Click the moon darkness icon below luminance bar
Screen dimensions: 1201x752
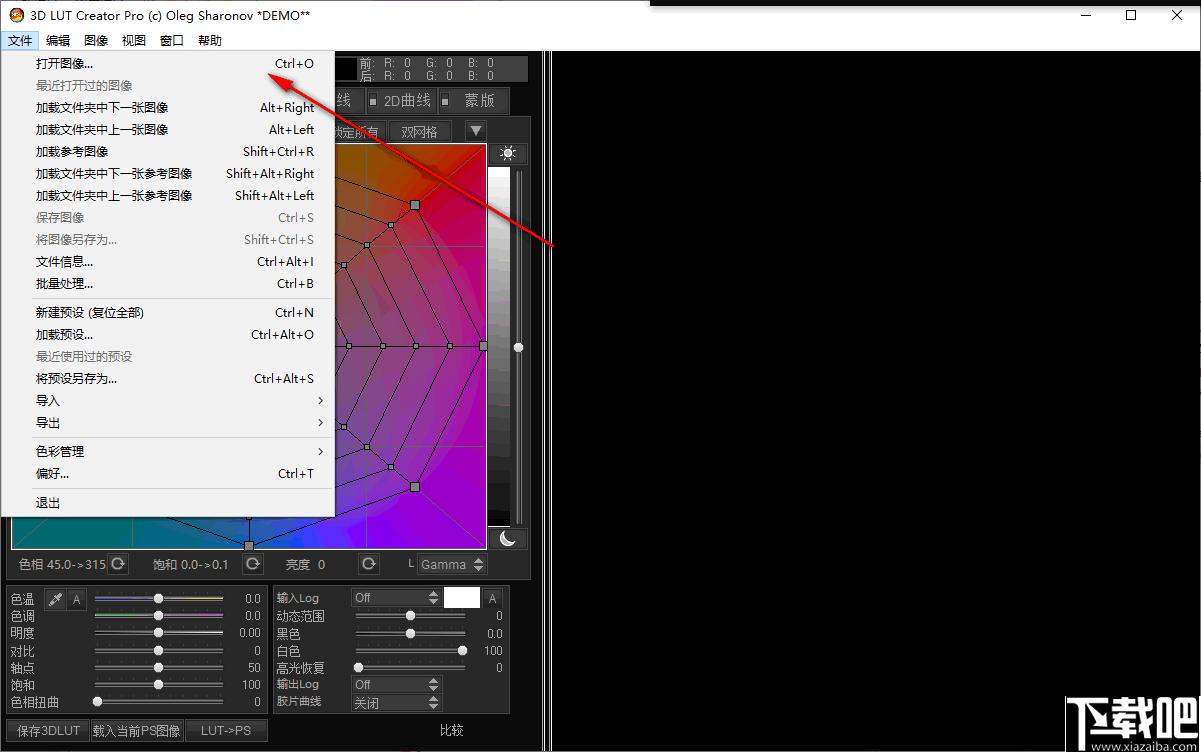pyautogui.click(x=508, y=539)
